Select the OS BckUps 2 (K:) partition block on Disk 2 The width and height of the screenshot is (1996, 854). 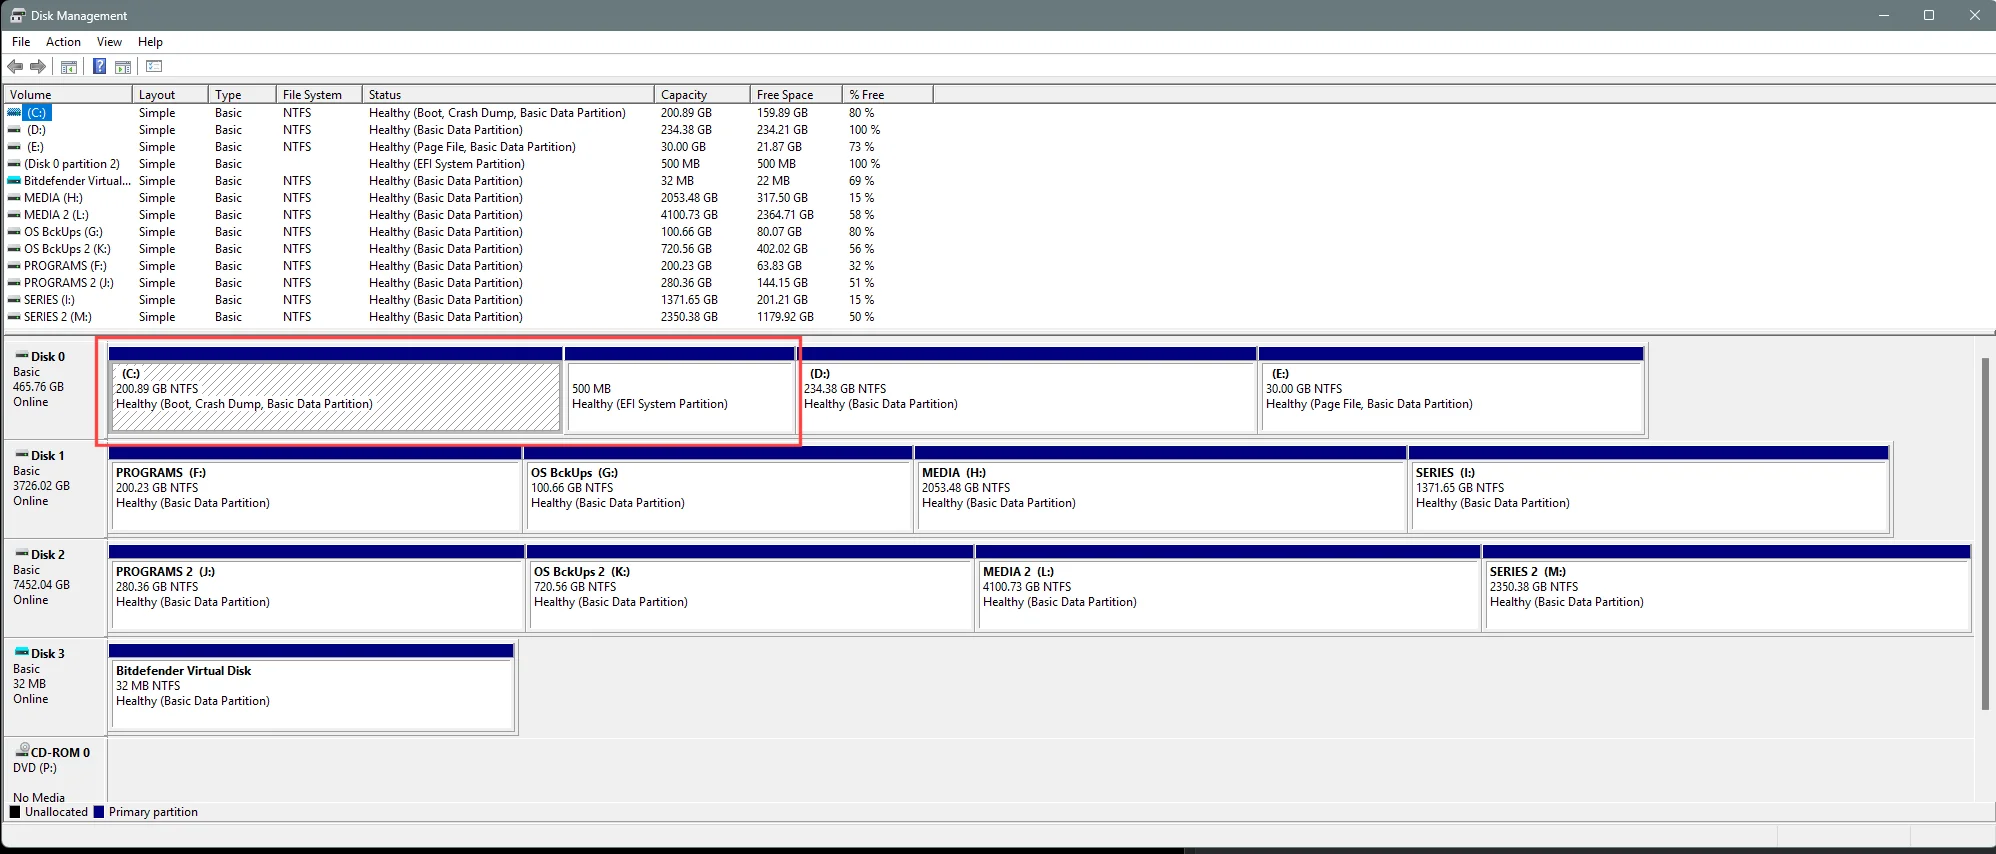[750, 588]
